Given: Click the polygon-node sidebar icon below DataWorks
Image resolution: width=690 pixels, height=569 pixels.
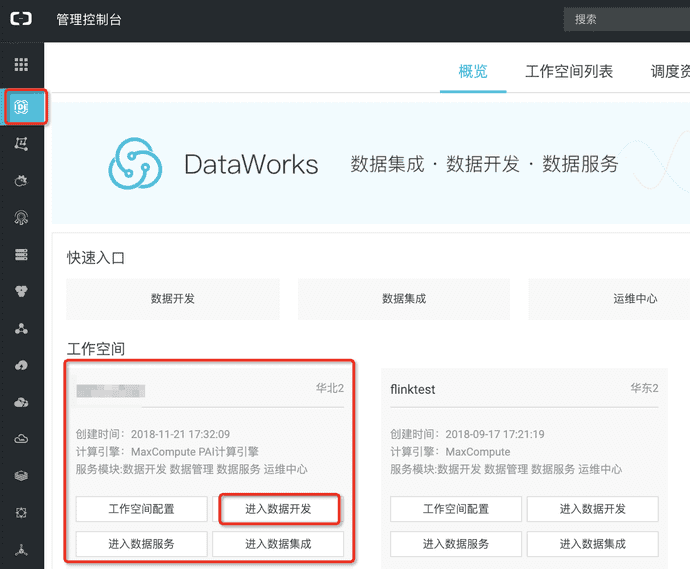Looking at the screenshot, I should pyautogui.click(x=21, y=143).
